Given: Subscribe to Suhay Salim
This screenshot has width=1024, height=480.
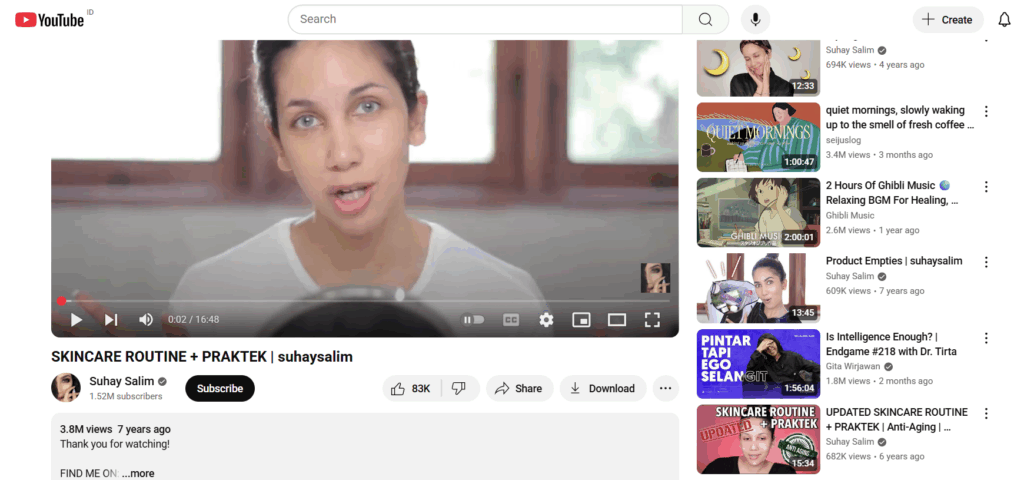Looking at the screenshot, I should click(219, 389).
